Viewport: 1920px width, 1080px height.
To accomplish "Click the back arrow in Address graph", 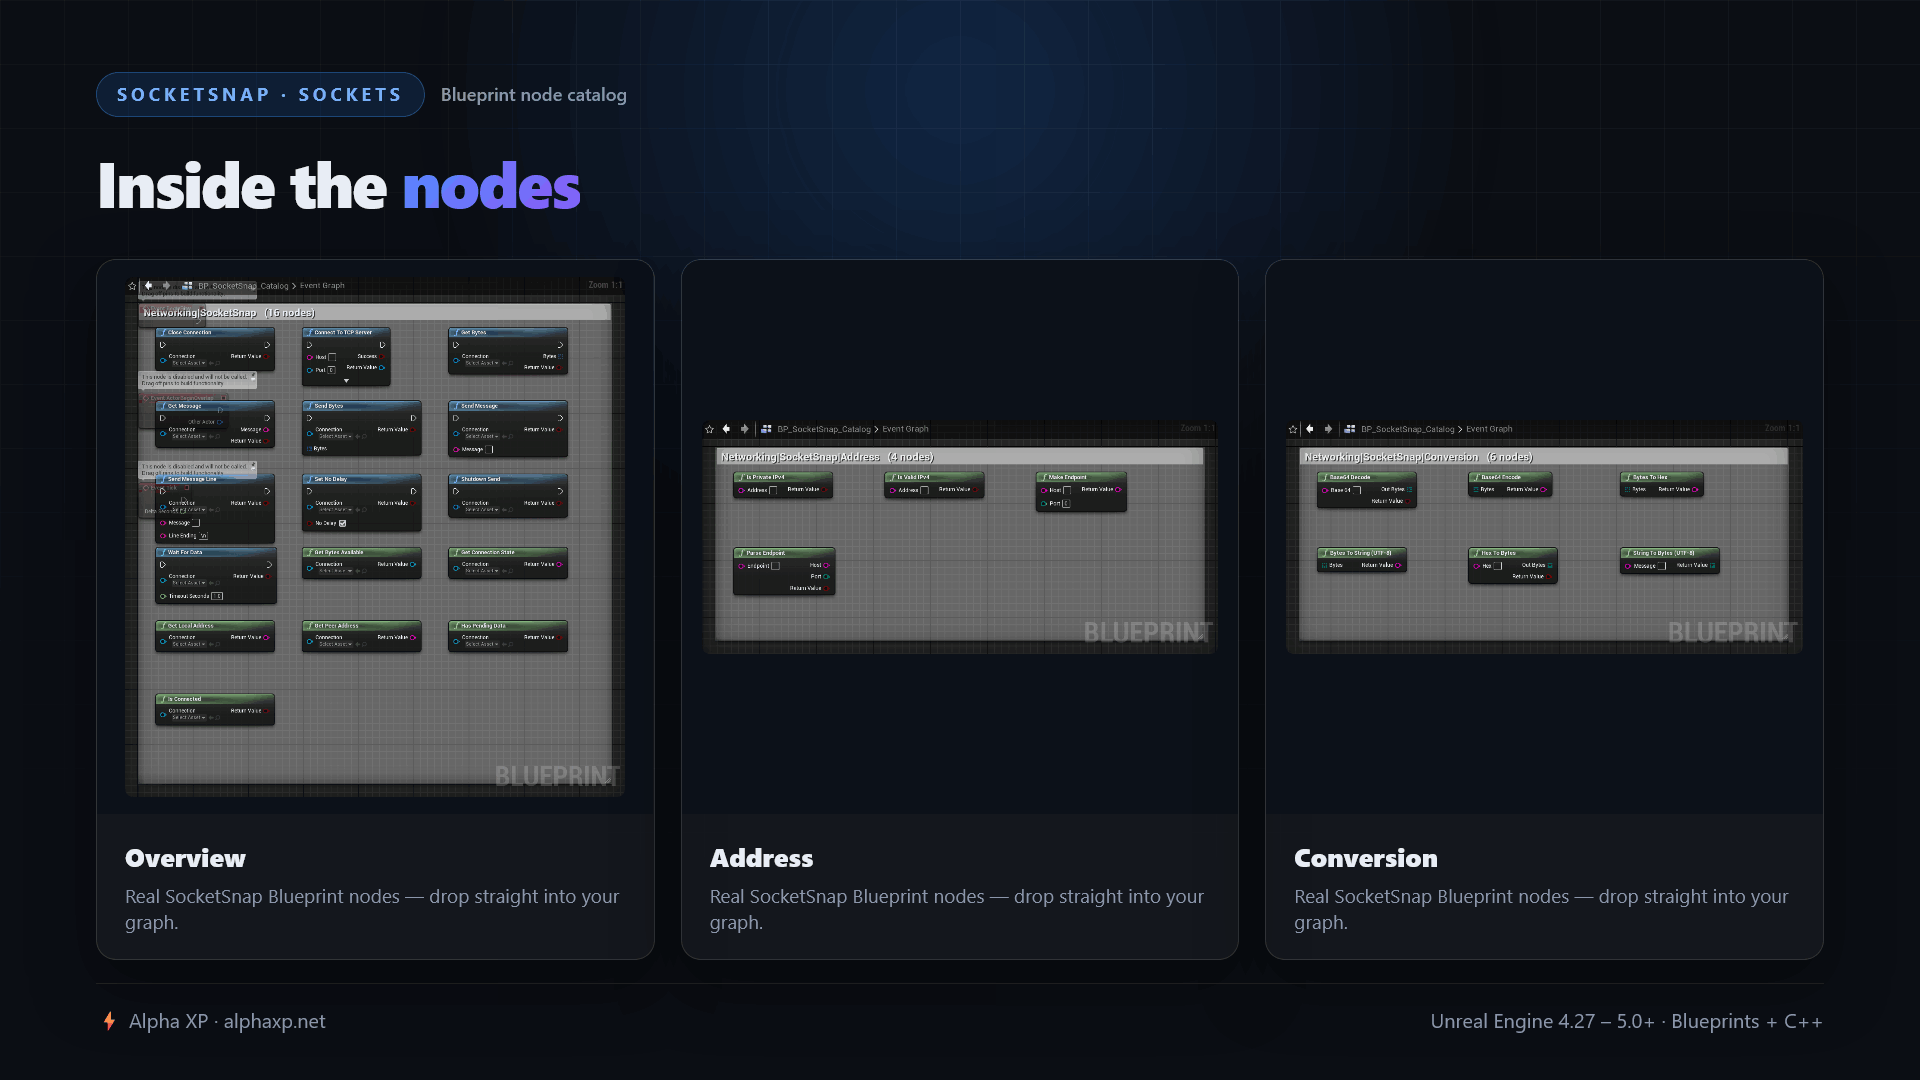I will tap(726, 429).
